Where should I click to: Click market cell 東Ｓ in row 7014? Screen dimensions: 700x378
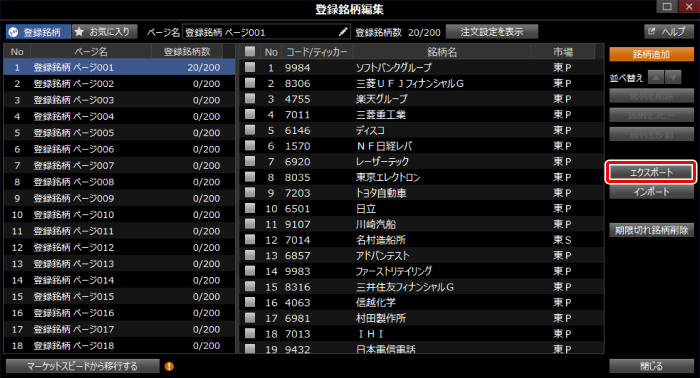(x=562, y=240)
